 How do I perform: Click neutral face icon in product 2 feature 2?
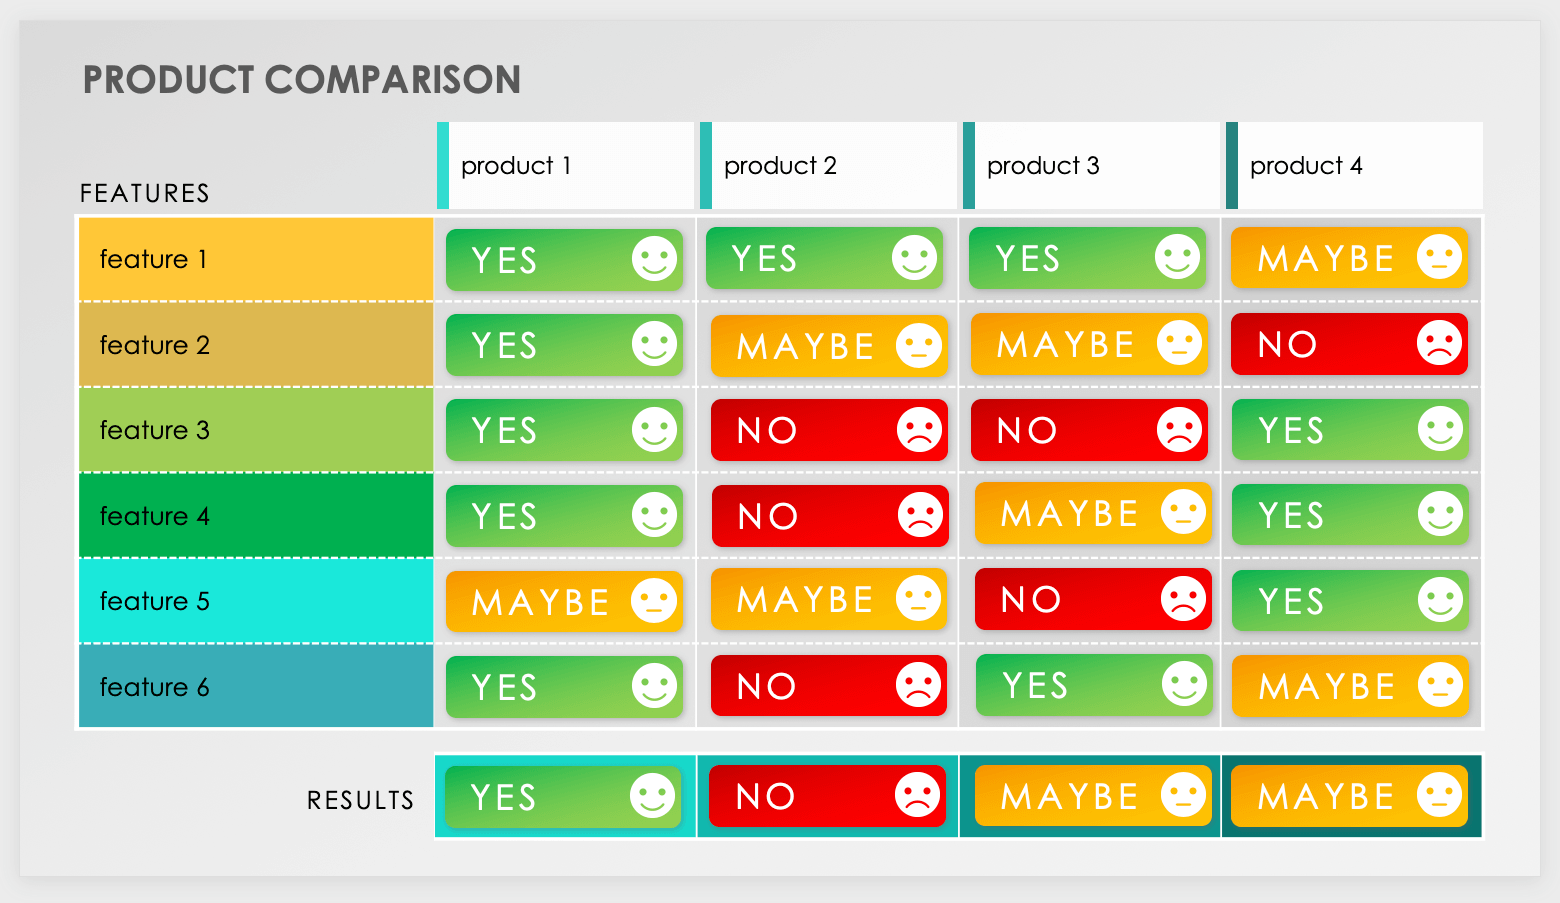coord(919,346)
